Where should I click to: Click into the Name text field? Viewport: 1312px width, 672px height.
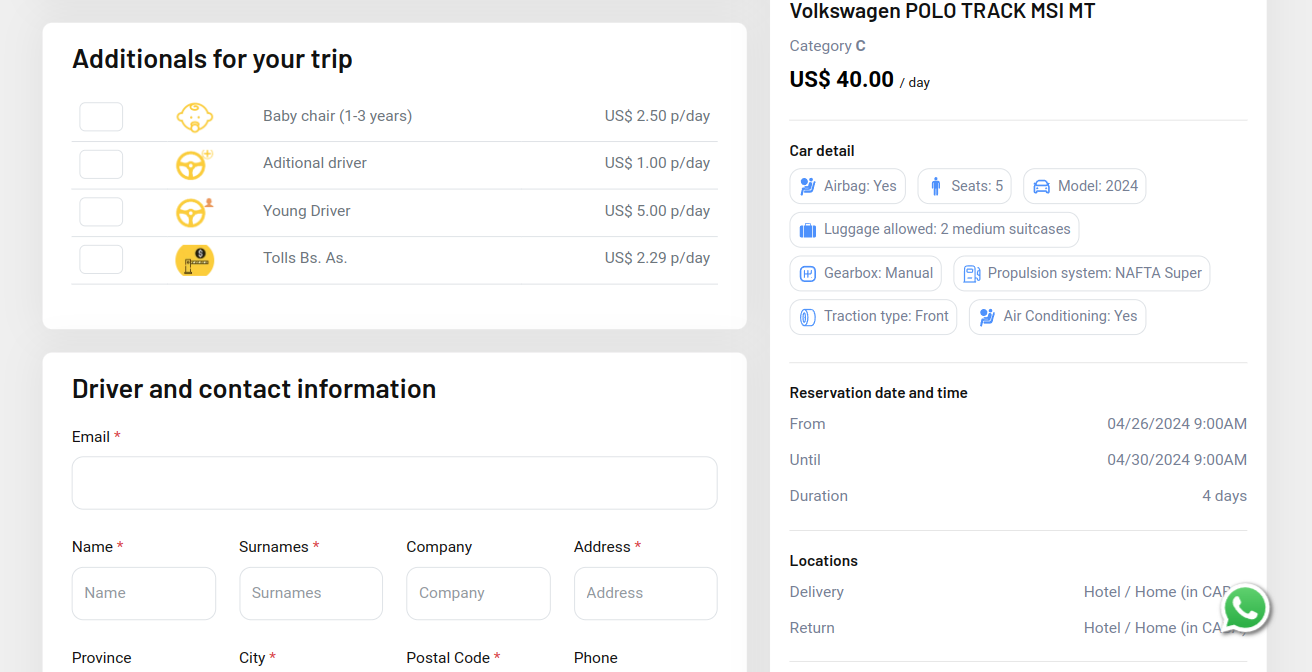pos(144,593)
